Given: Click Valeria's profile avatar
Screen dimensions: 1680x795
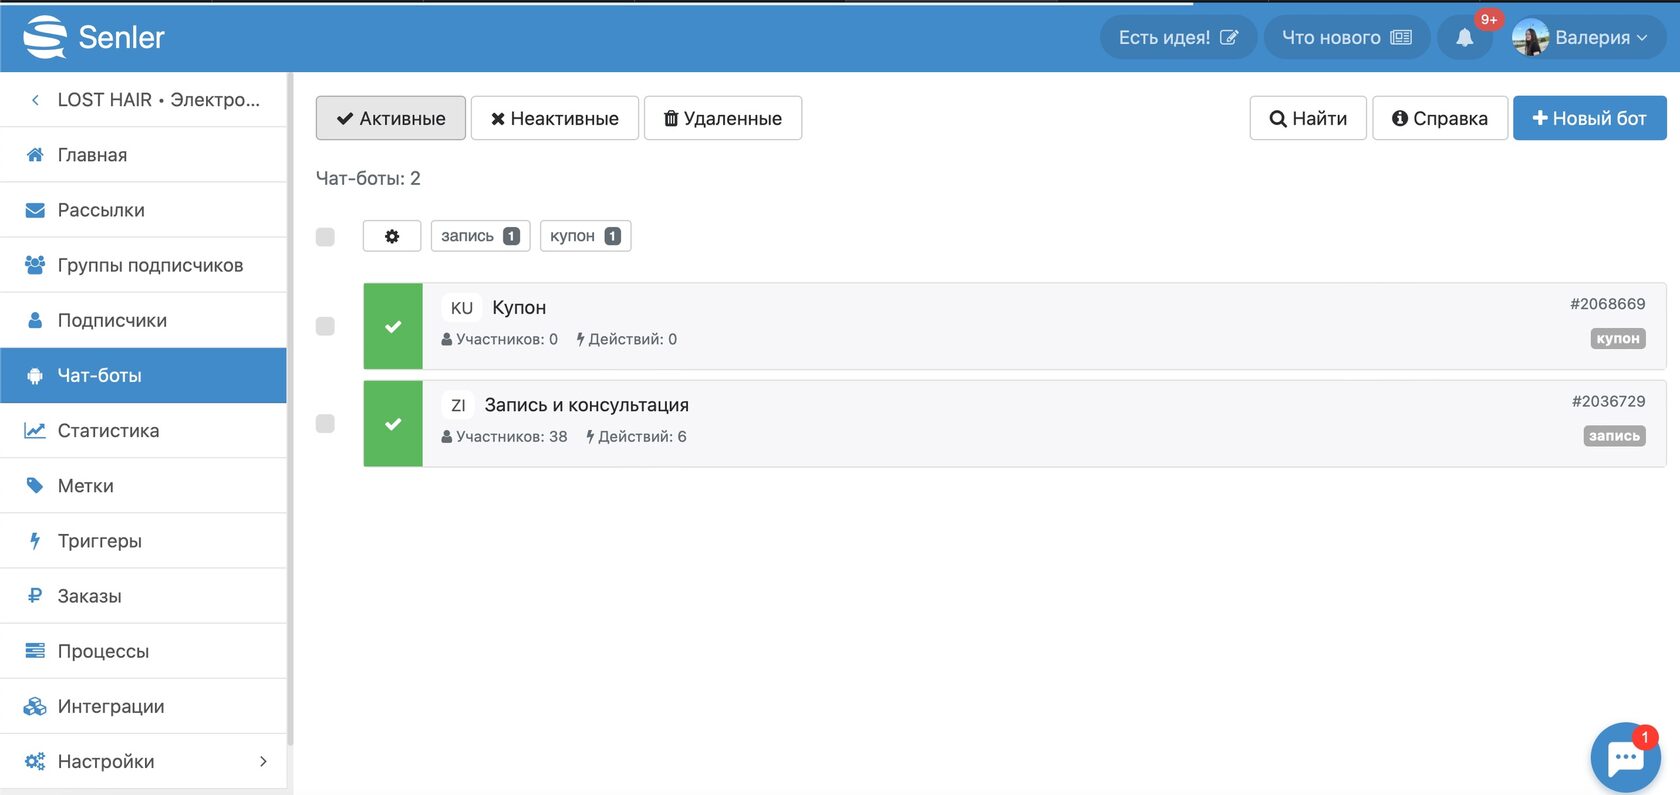Looking at the screenshot, I should tap(1530, 37).
